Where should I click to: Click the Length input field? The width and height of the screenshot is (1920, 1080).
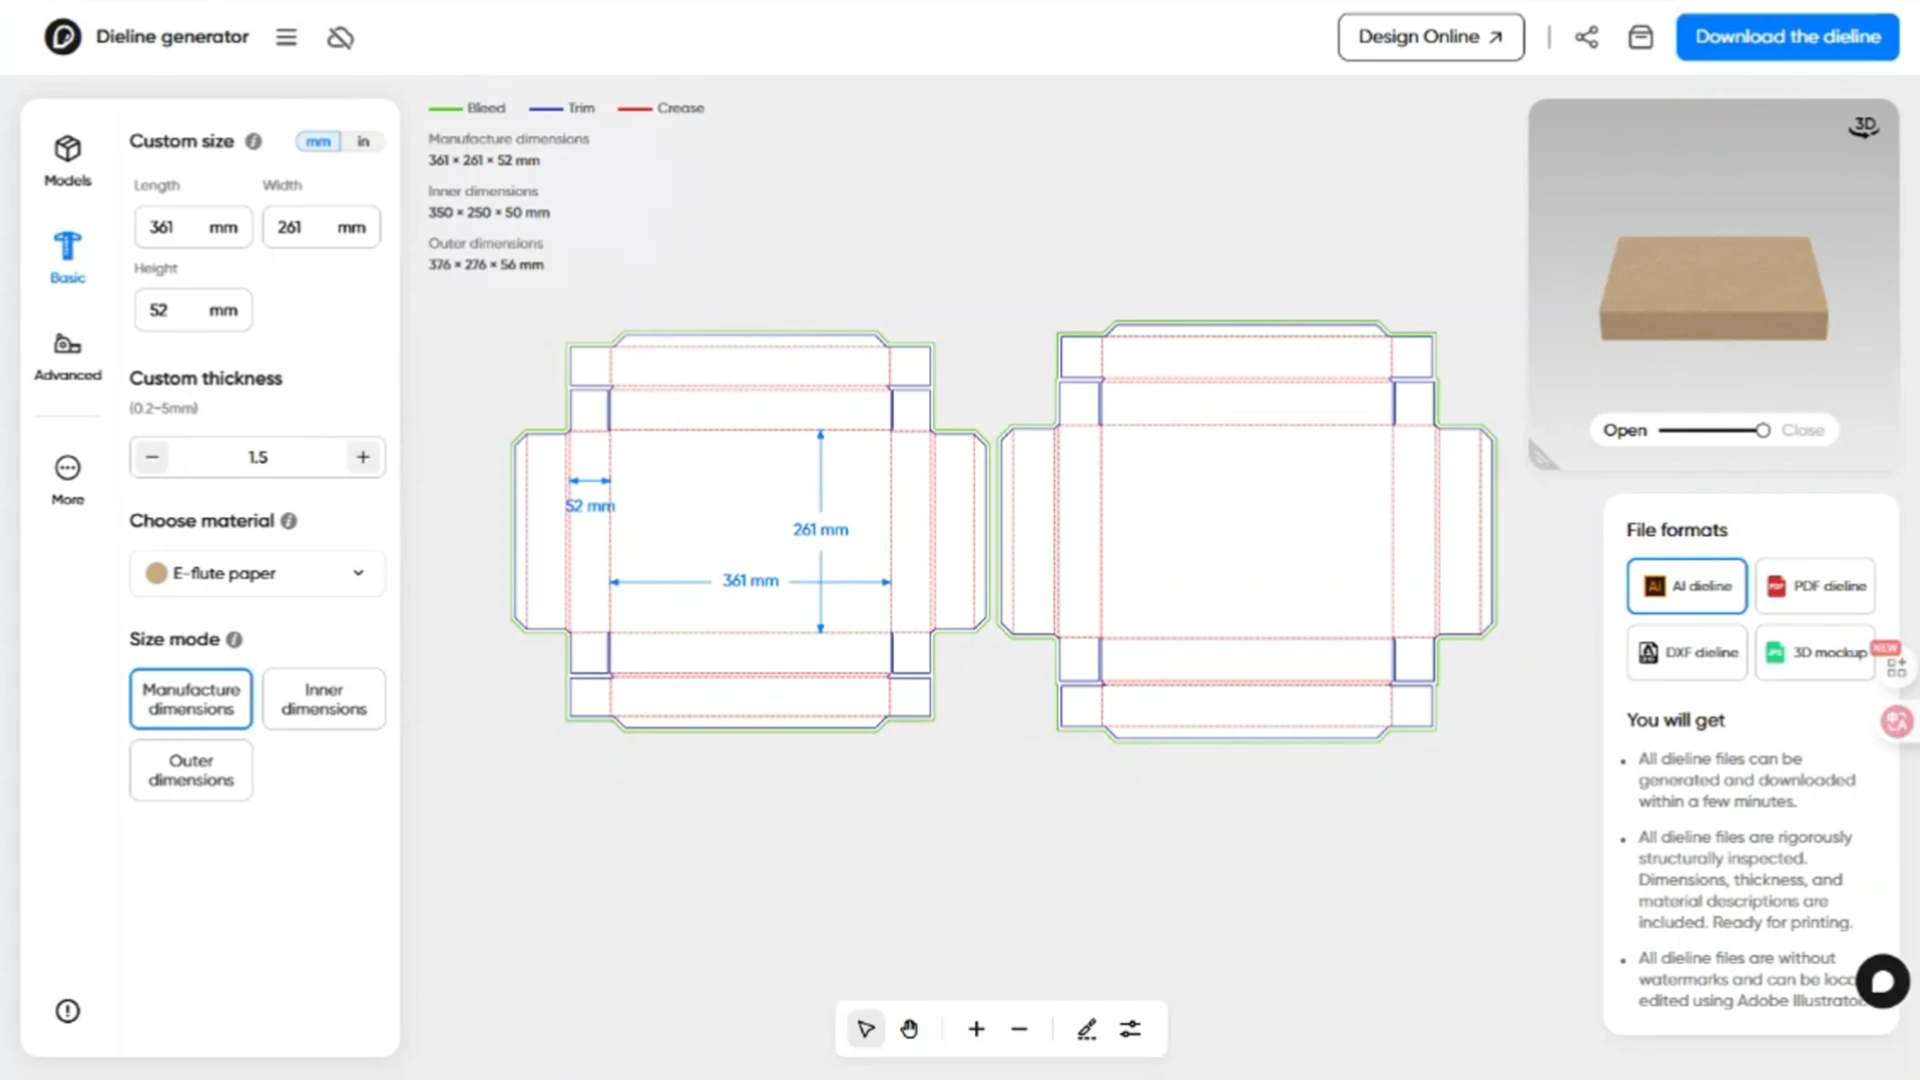pos(193,227)
